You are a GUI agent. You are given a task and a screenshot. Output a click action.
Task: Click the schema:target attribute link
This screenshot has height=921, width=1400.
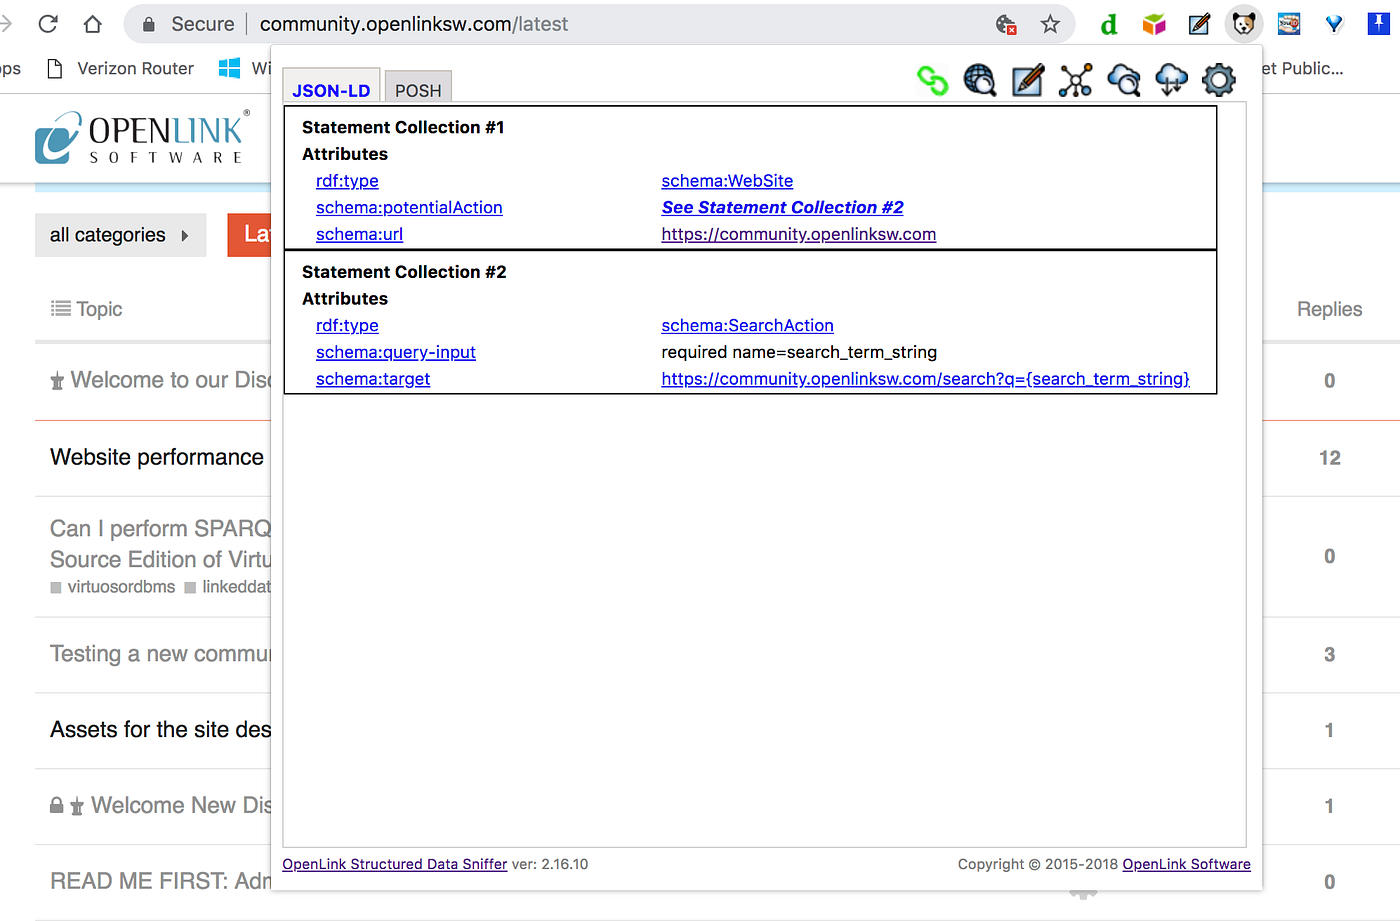[373, 379]
